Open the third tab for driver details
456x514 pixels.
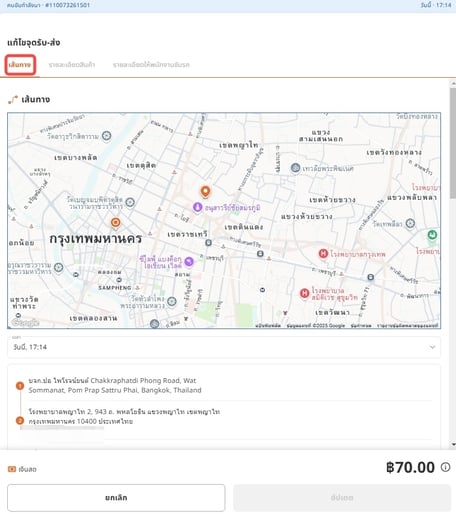[151, 65]
